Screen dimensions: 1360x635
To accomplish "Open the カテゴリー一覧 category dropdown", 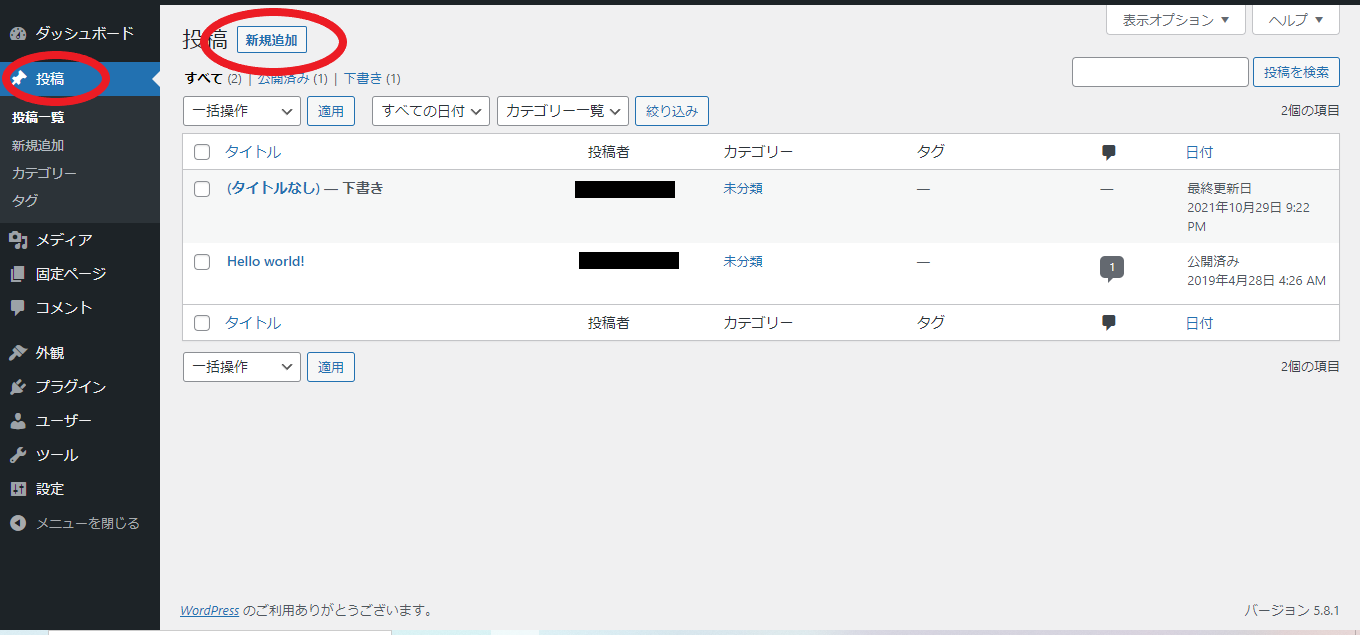I will point(562,111).
